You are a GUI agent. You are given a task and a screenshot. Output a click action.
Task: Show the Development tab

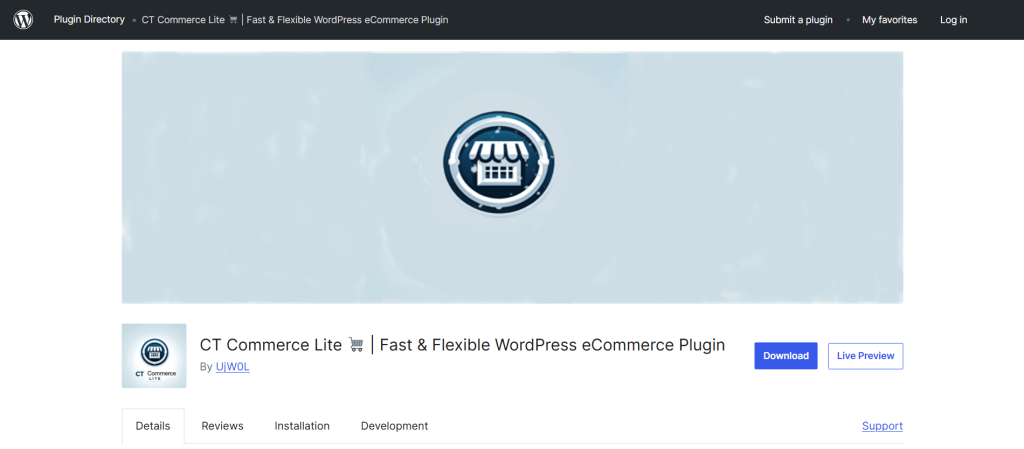[x=394, y=426]
